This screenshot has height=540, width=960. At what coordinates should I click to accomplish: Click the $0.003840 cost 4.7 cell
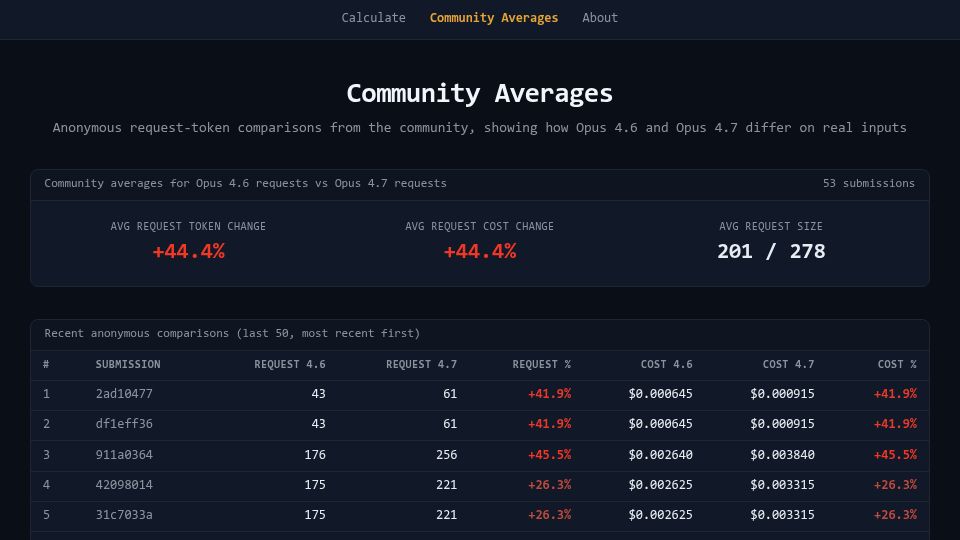782,455
